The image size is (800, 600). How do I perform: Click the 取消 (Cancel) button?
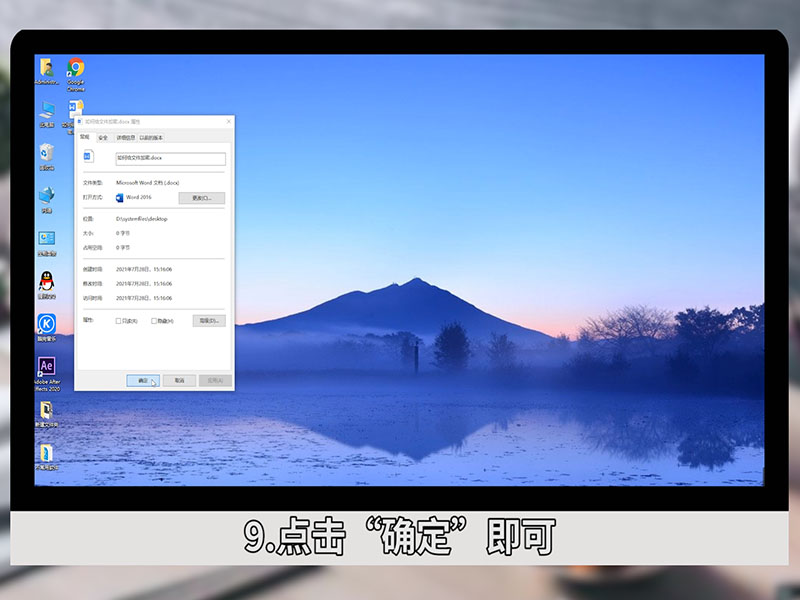(x=177, y=378)
